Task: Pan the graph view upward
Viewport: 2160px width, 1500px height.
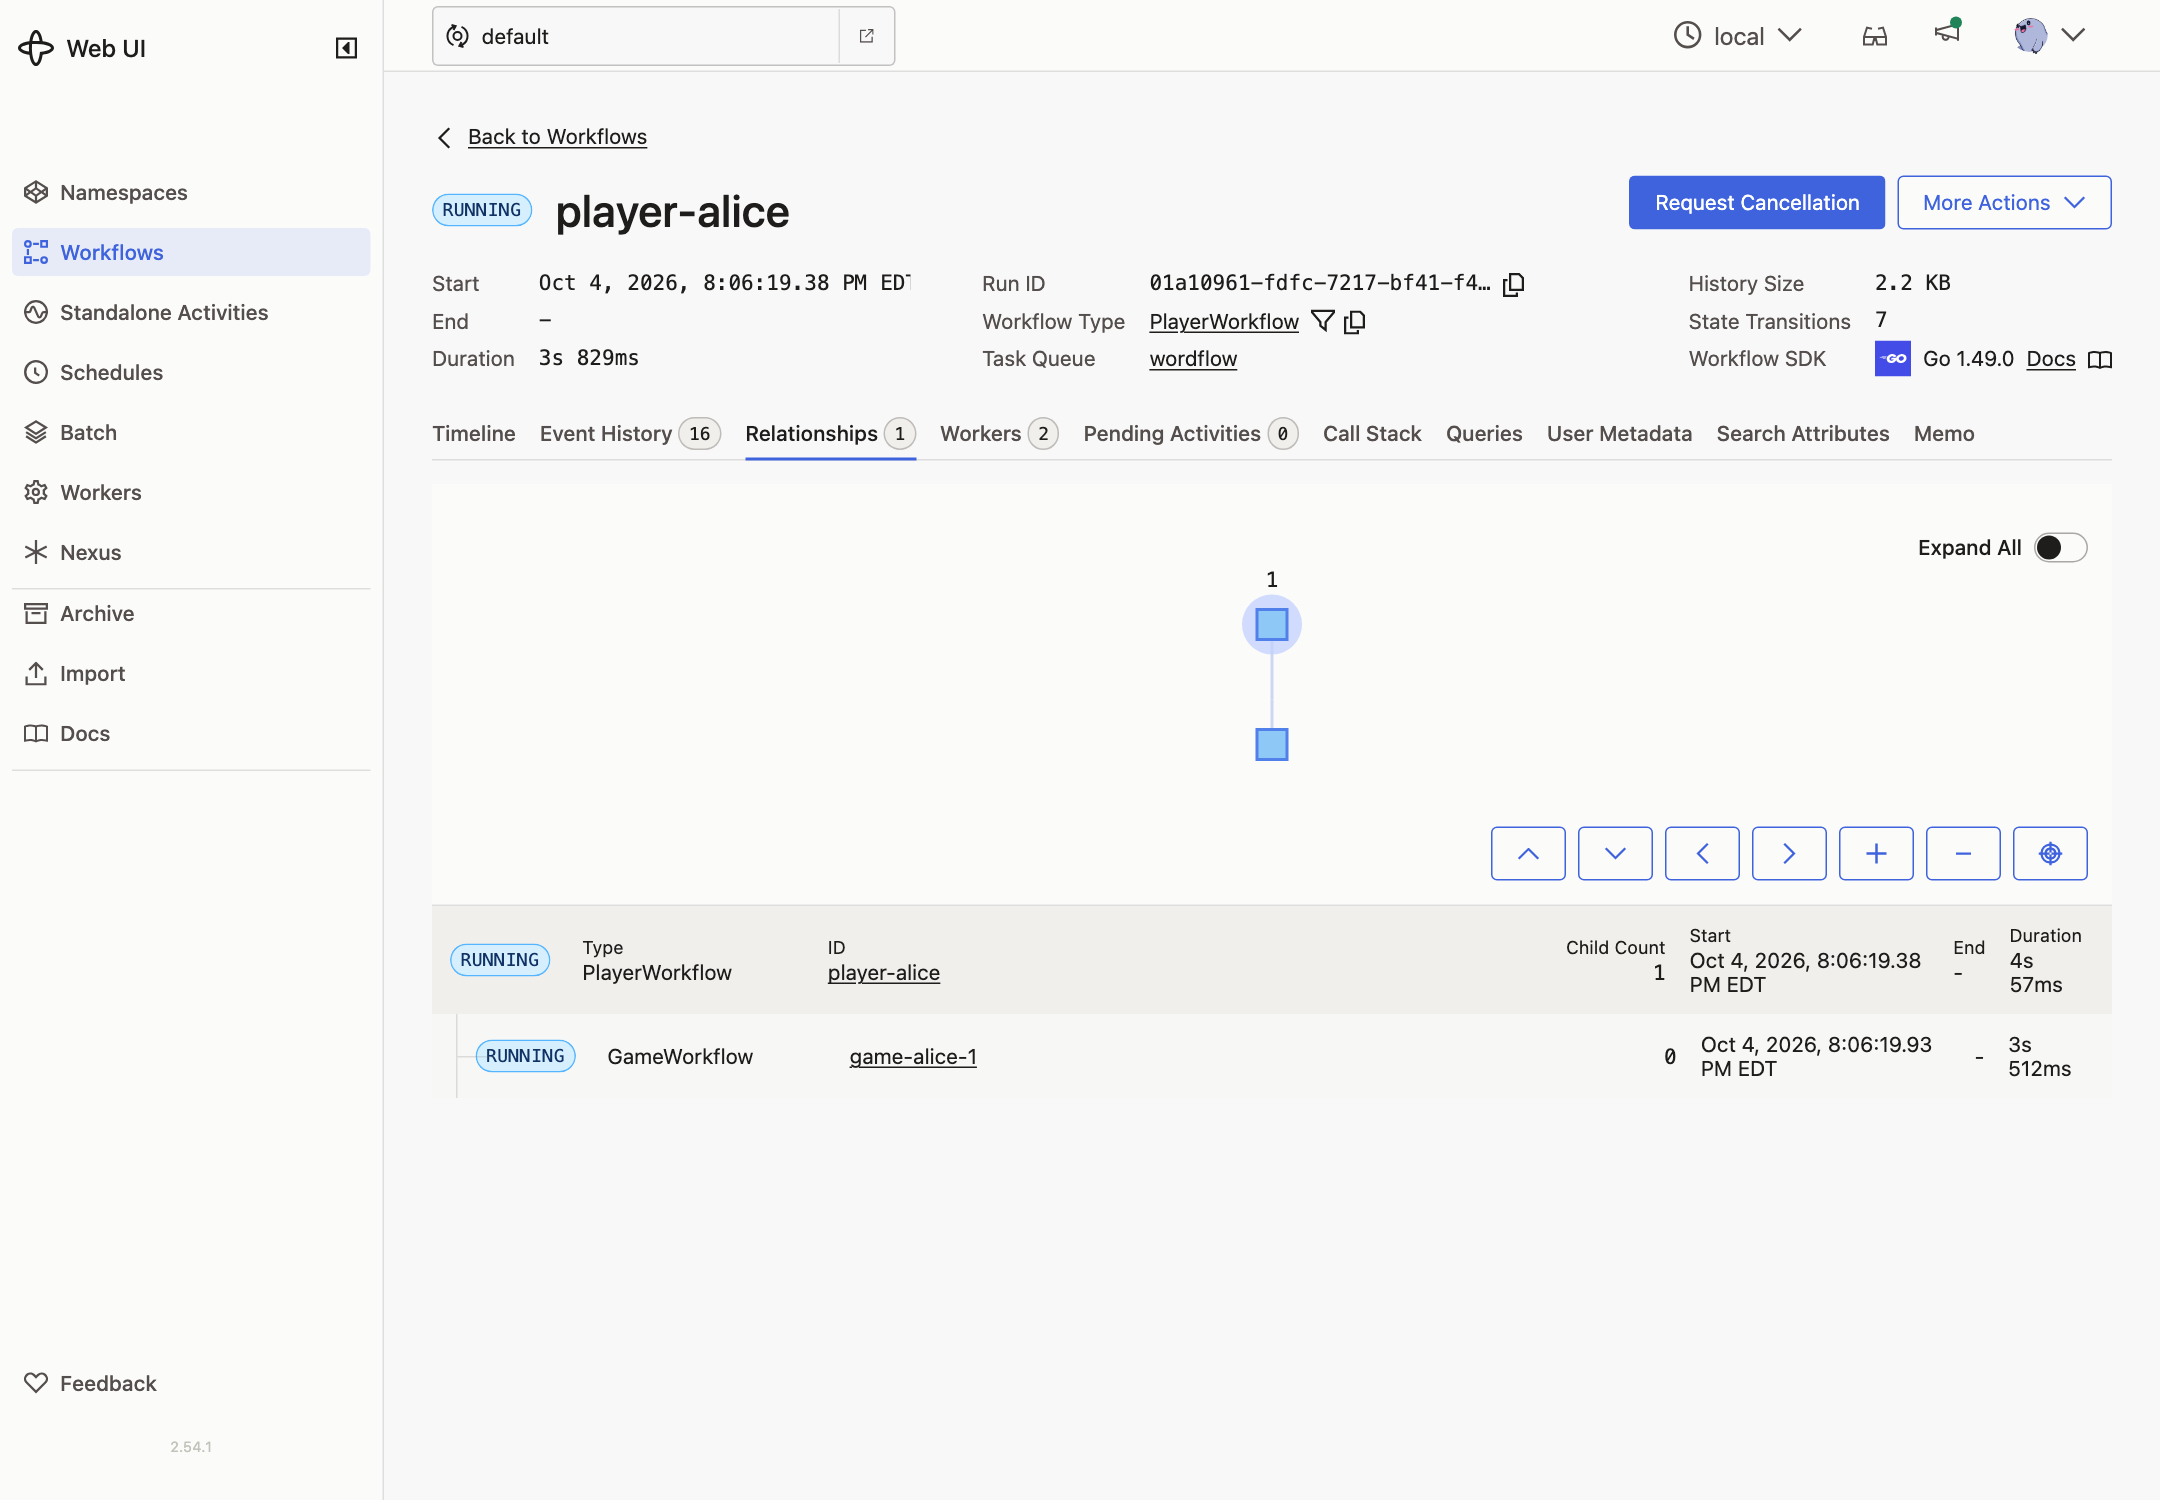Action: (x=1528, y=853)
